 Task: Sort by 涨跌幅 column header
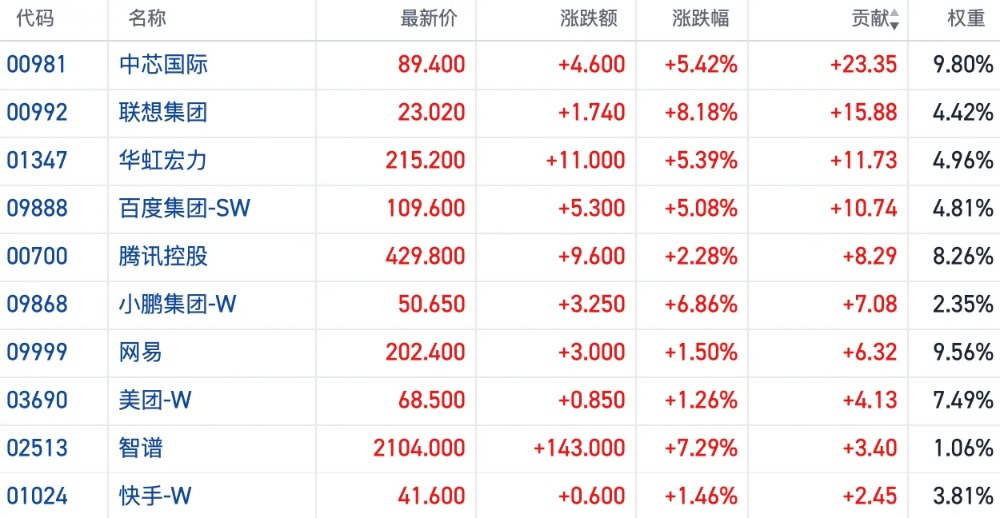(700, 18)
